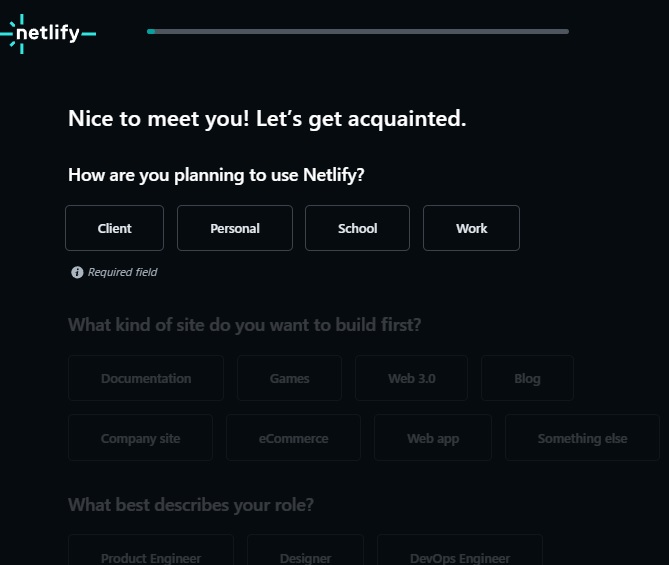Select the Client usage option

pos(114,228)
